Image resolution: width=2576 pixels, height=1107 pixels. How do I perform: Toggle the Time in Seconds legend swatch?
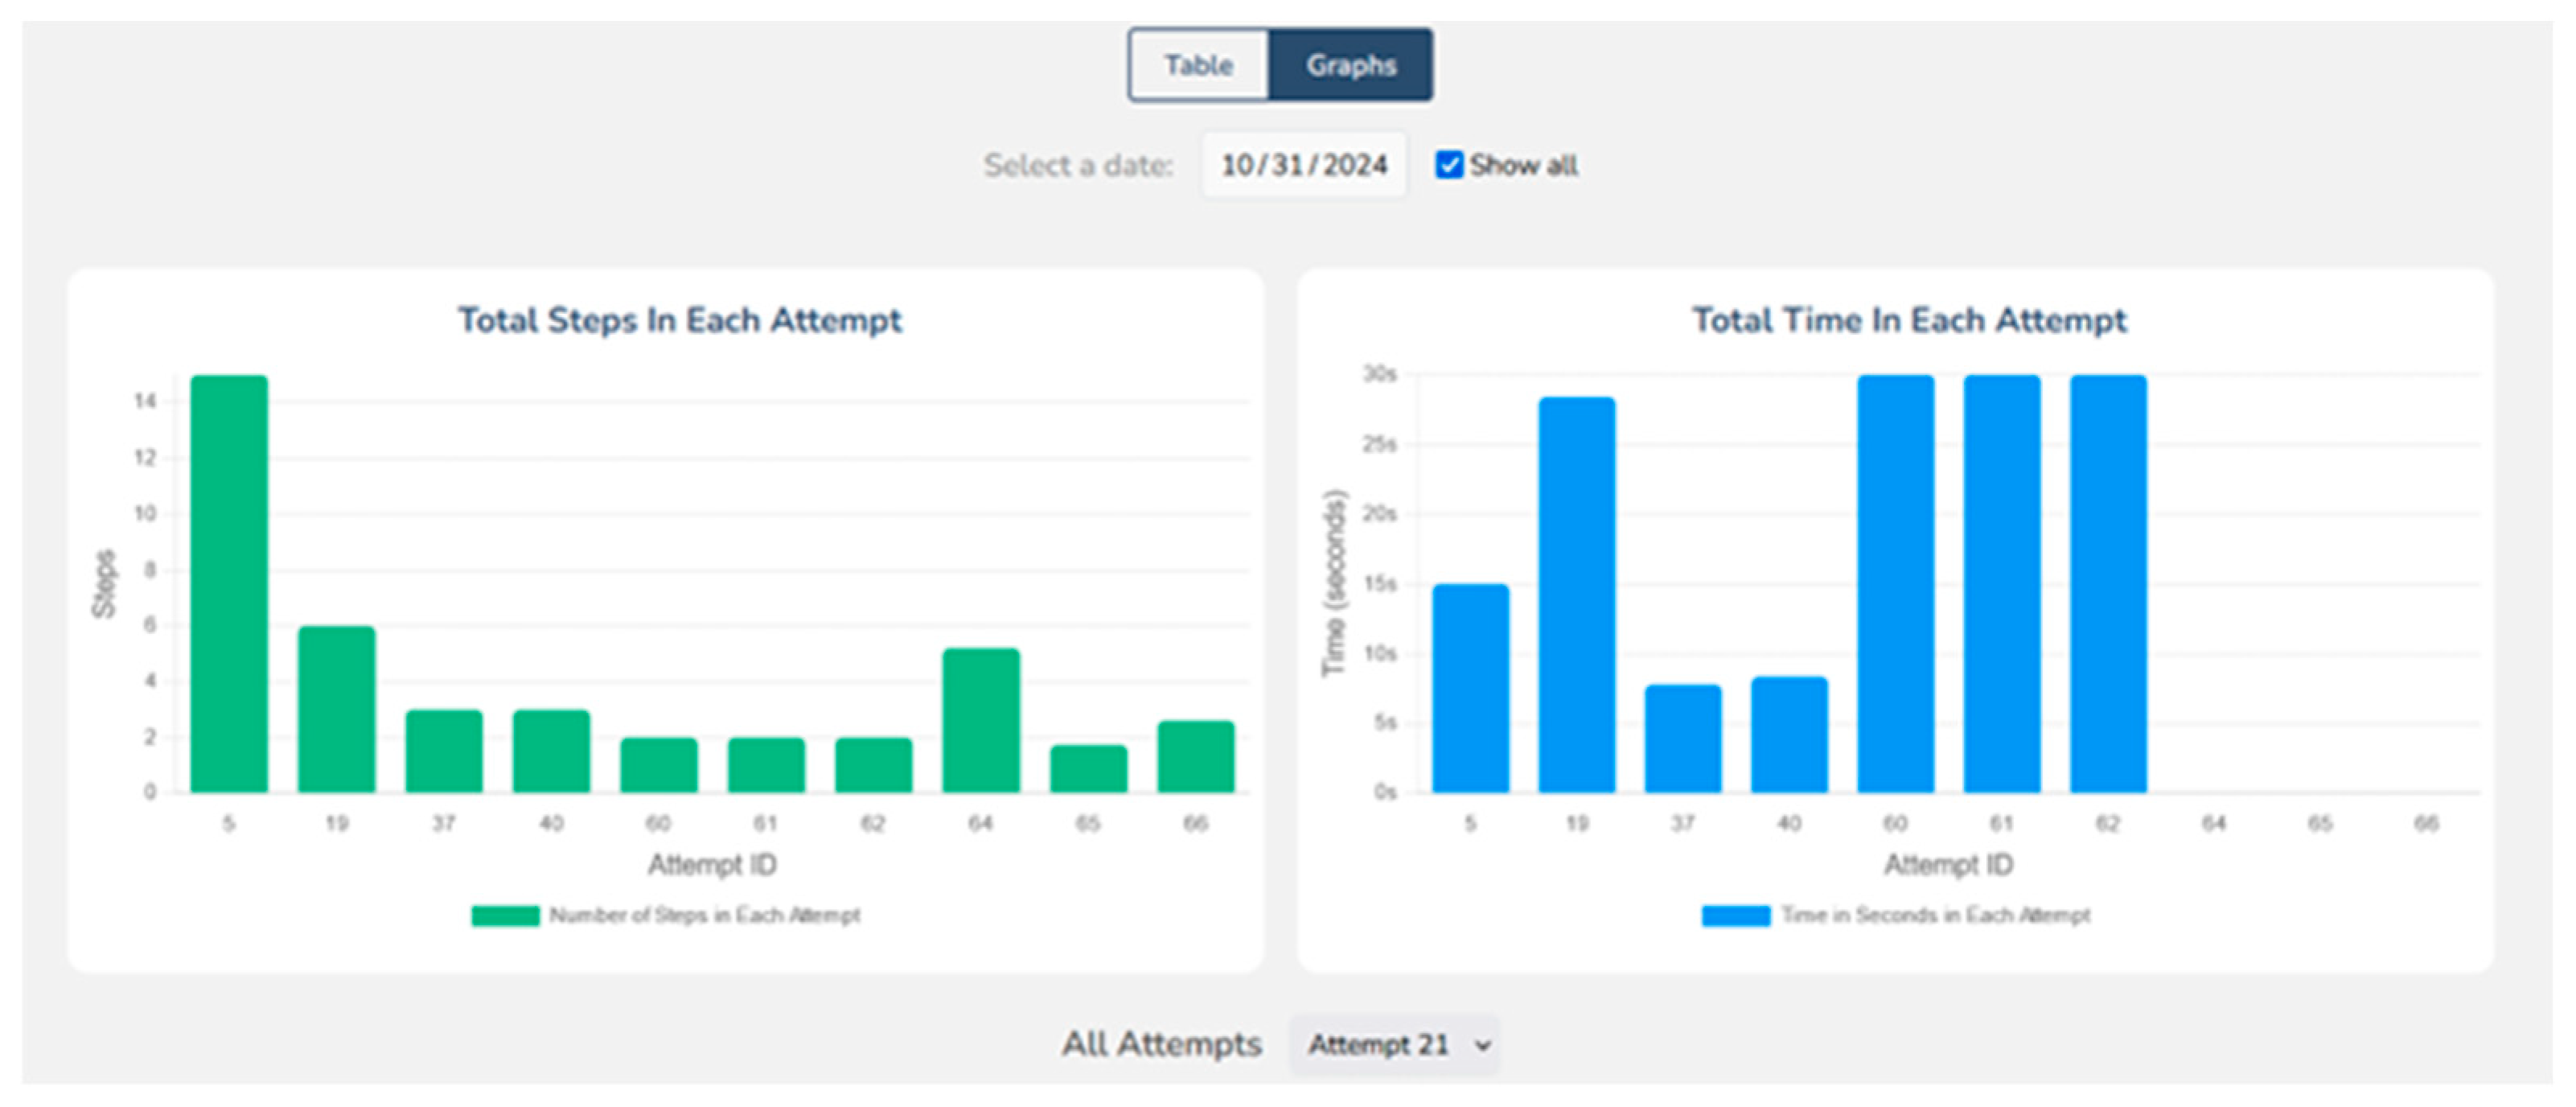click(x=1736, y=915)
